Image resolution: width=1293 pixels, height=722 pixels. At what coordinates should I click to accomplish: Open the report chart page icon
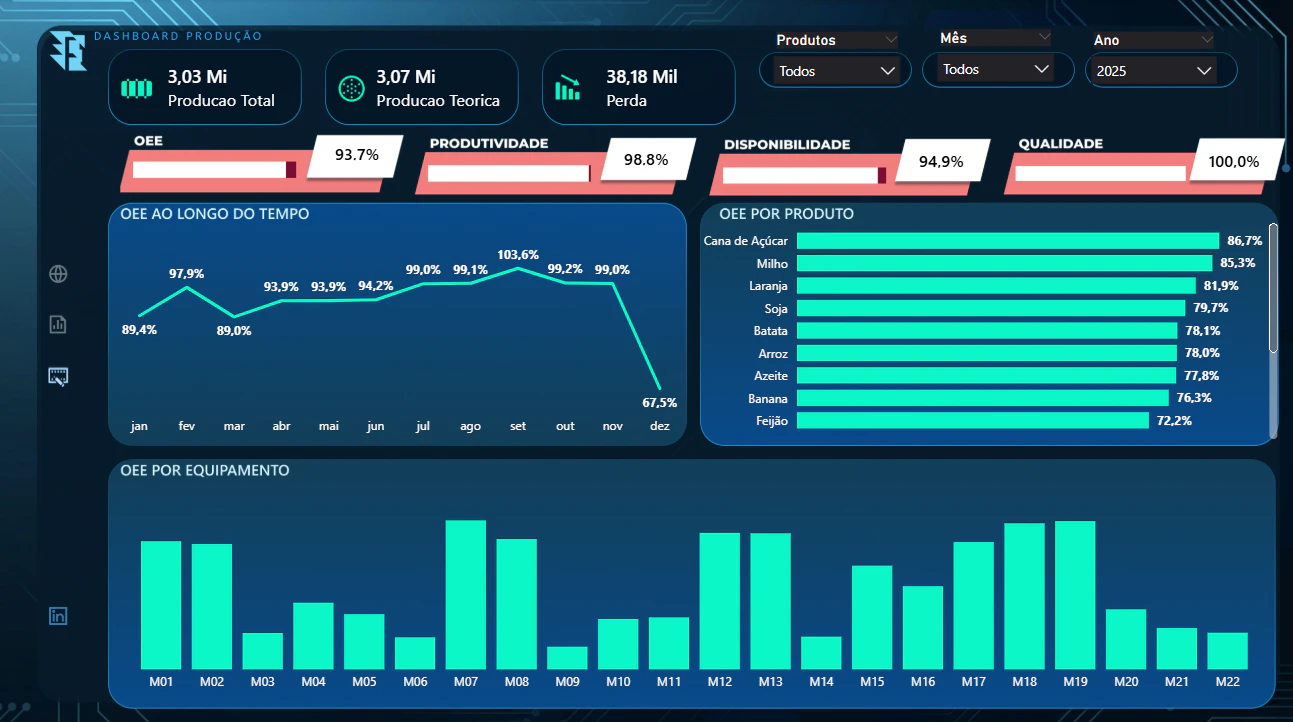click(x=58, y=324)
